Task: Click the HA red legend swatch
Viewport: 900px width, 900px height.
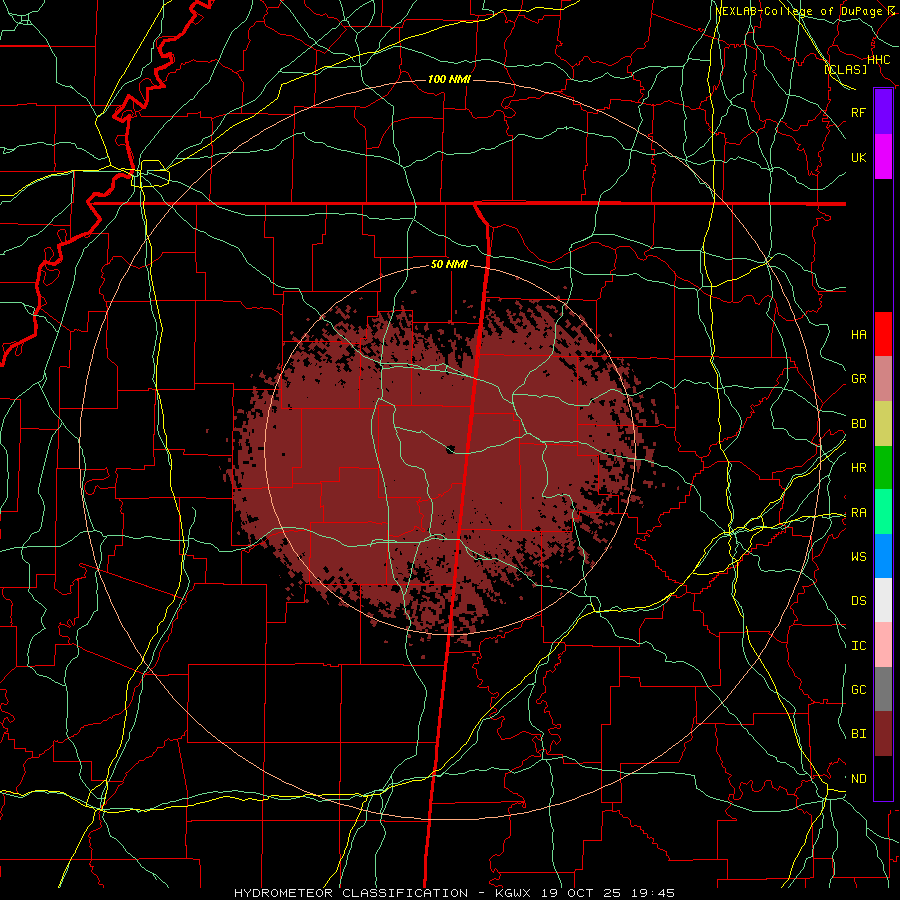Action: 883,334
